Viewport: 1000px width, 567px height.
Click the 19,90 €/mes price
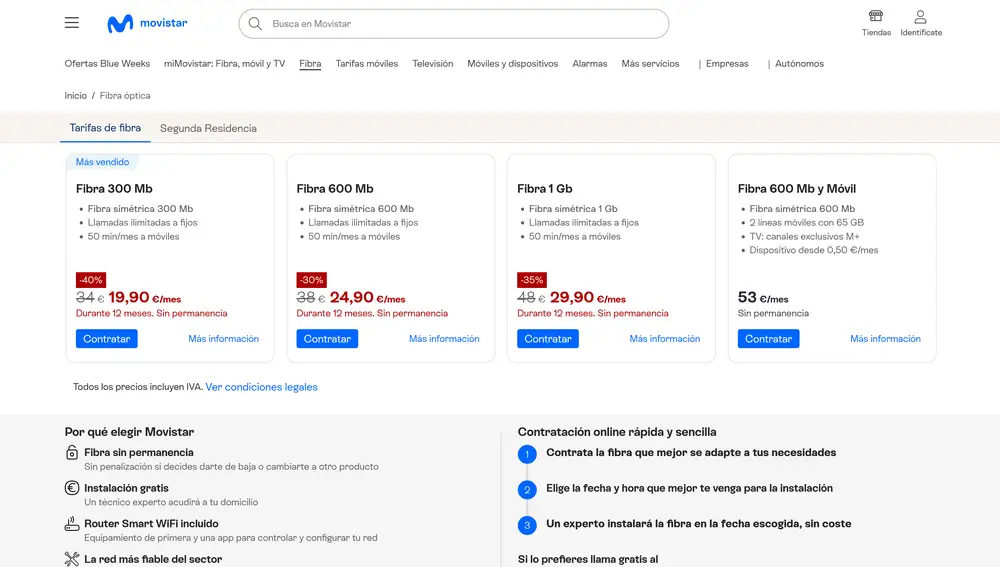pos(145,298)
